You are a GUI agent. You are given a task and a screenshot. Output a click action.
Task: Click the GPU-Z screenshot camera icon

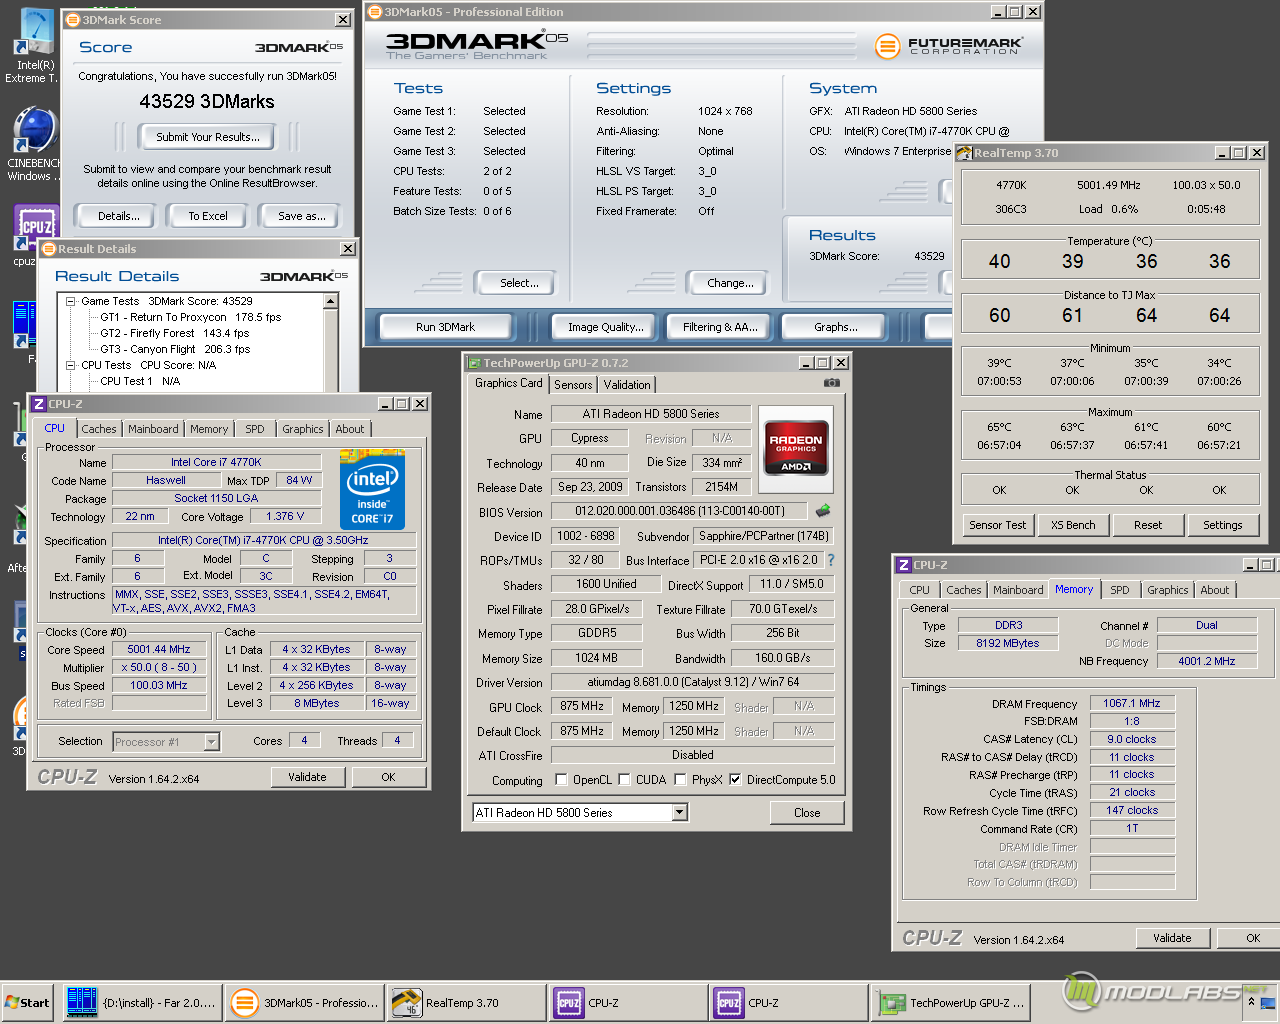(831, 383)
